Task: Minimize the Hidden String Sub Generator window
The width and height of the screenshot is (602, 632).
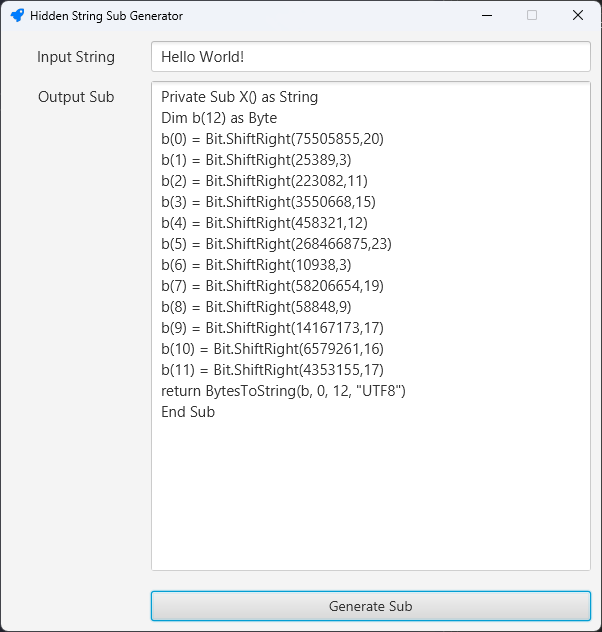Action: pos(486,16)
